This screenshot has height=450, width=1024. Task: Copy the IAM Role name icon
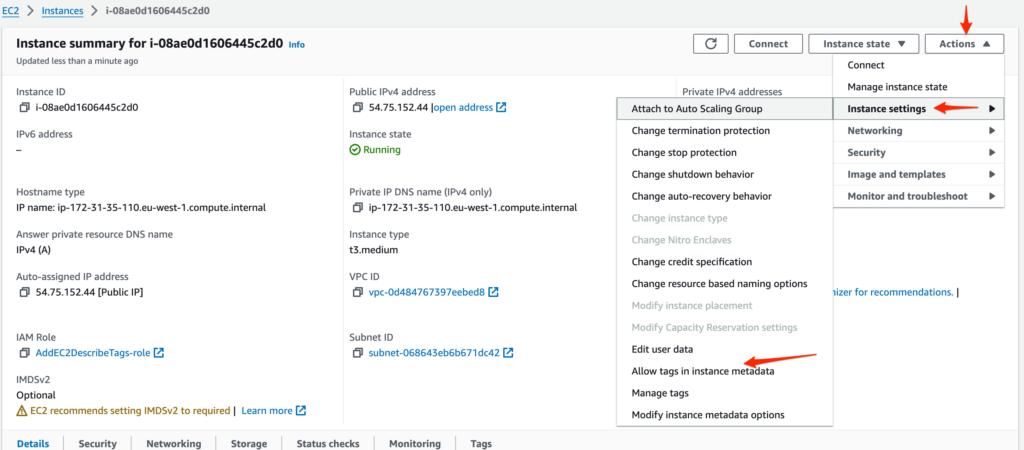click(24, 353)
